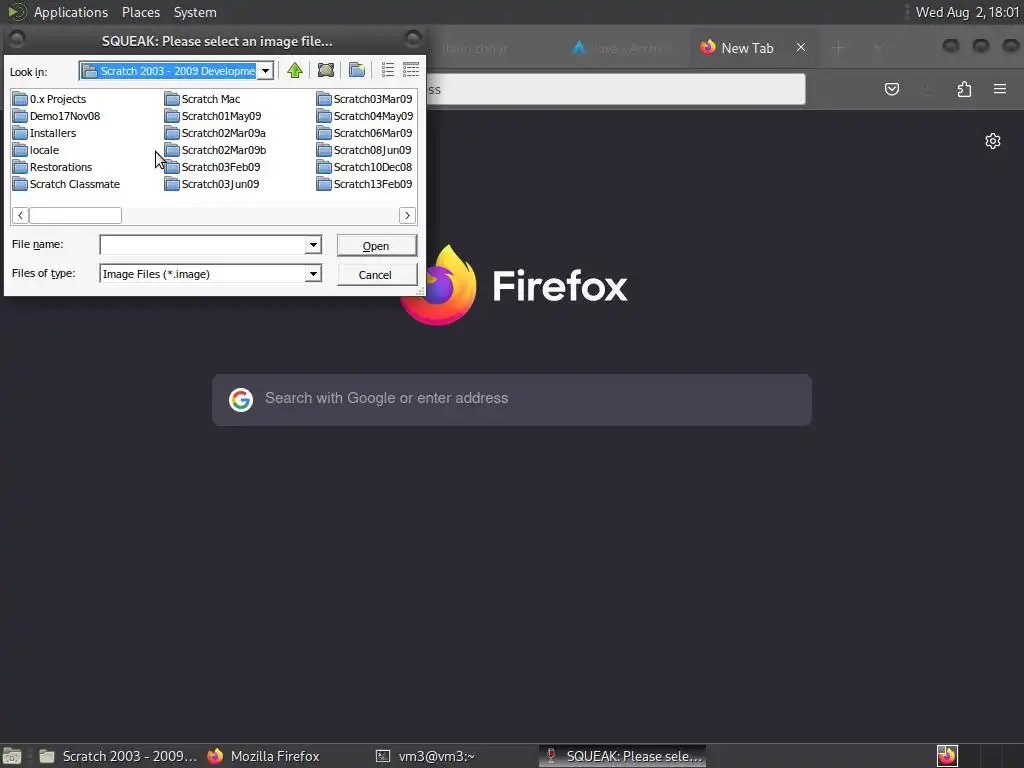
Task: Click the folder icon beside Installers
Action: click(20, 133)
